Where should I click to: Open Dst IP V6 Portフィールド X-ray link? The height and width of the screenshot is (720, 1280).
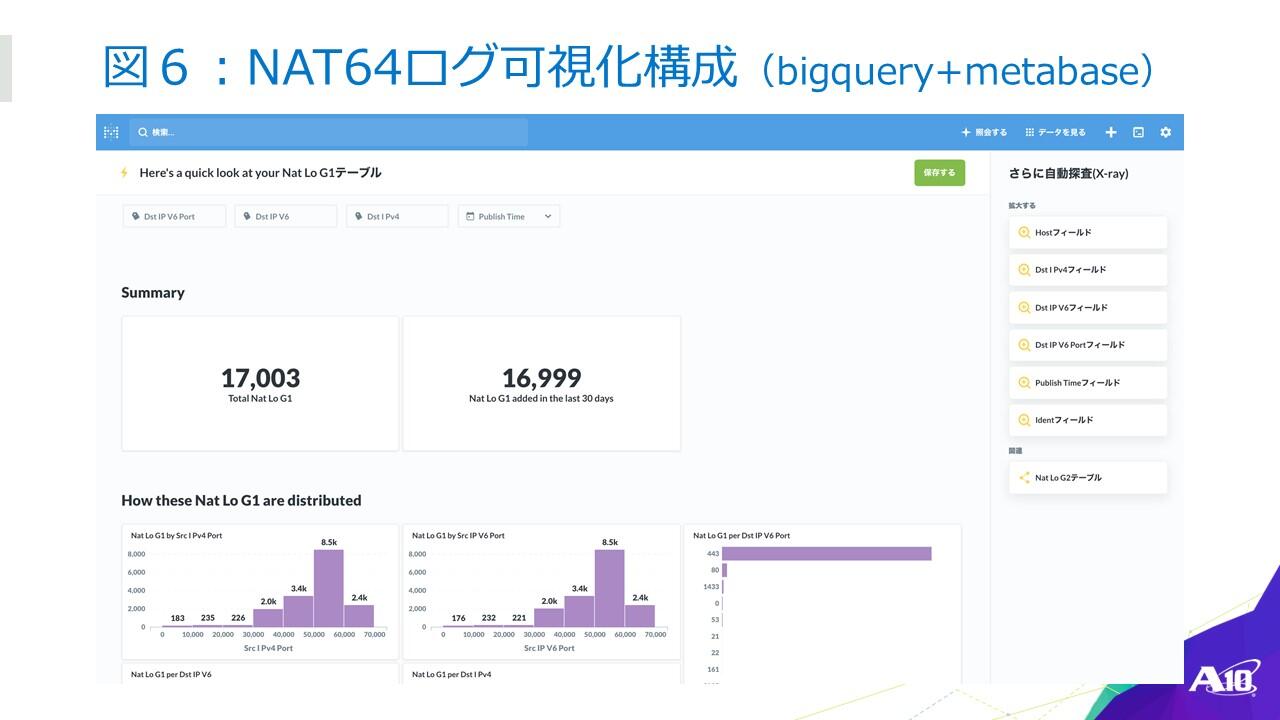(1088, 345)
